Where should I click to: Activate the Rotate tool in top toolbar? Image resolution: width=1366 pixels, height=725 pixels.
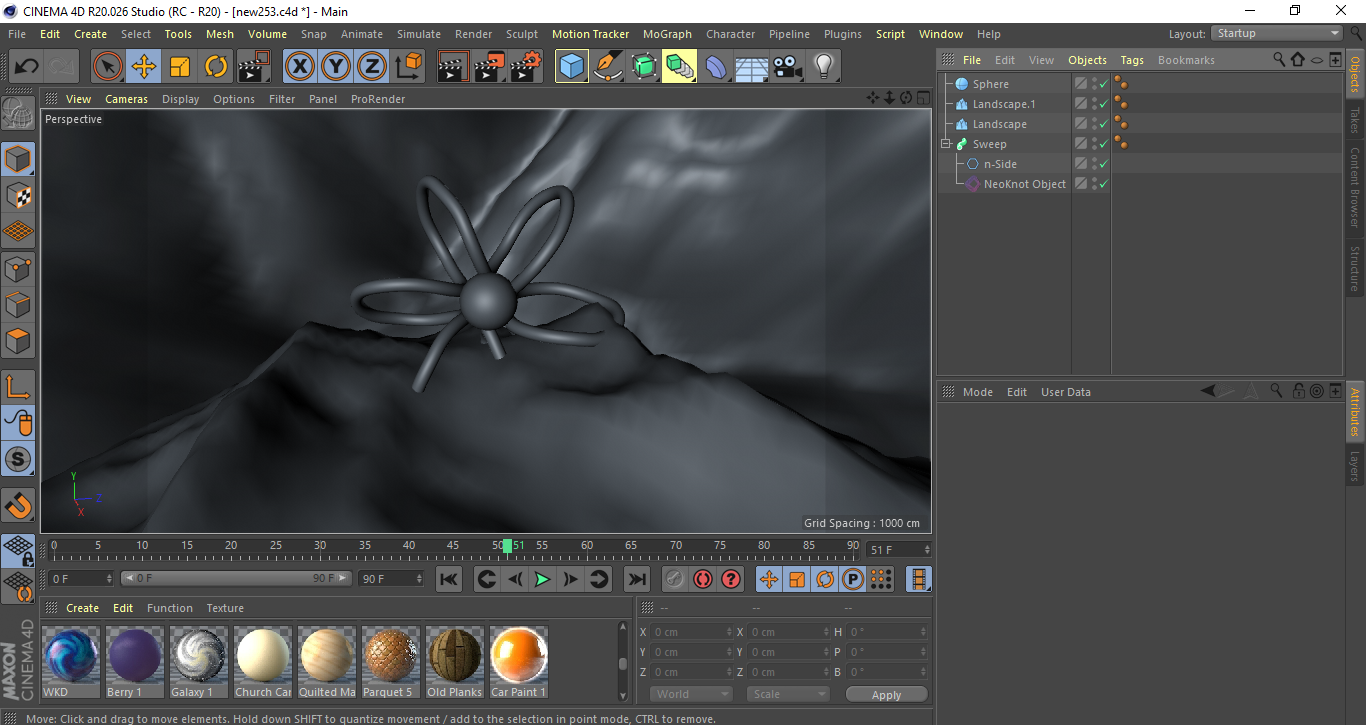(216, 67)
